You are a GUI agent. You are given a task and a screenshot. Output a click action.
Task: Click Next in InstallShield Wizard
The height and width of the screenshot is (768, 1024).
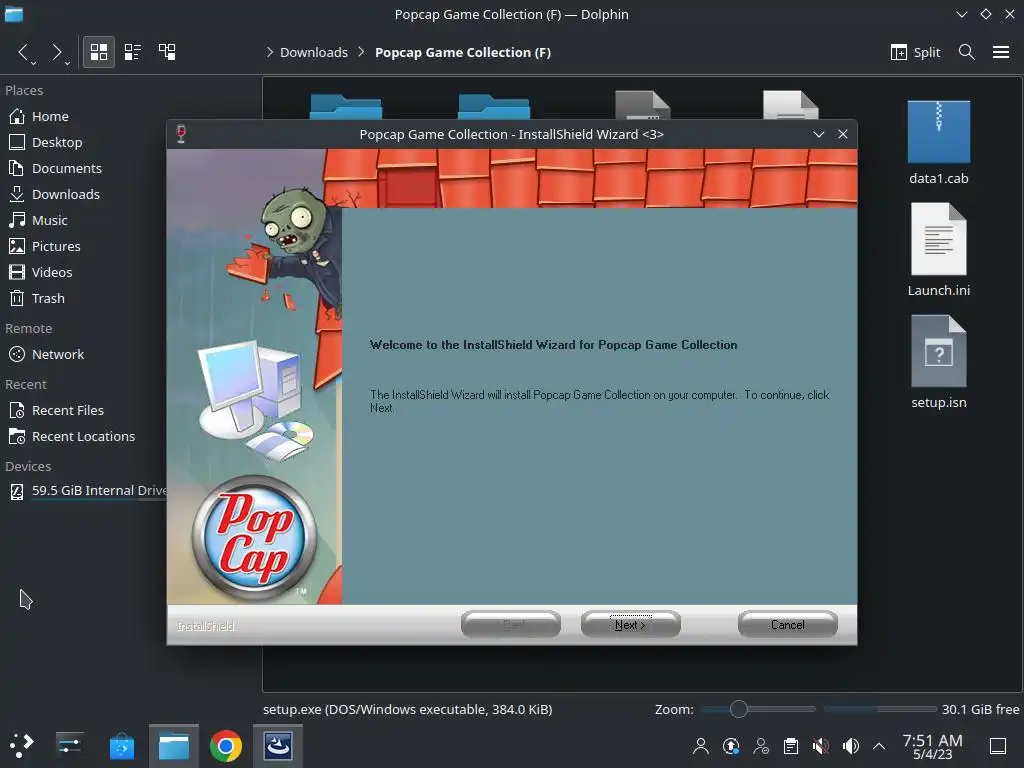point(630,625)
